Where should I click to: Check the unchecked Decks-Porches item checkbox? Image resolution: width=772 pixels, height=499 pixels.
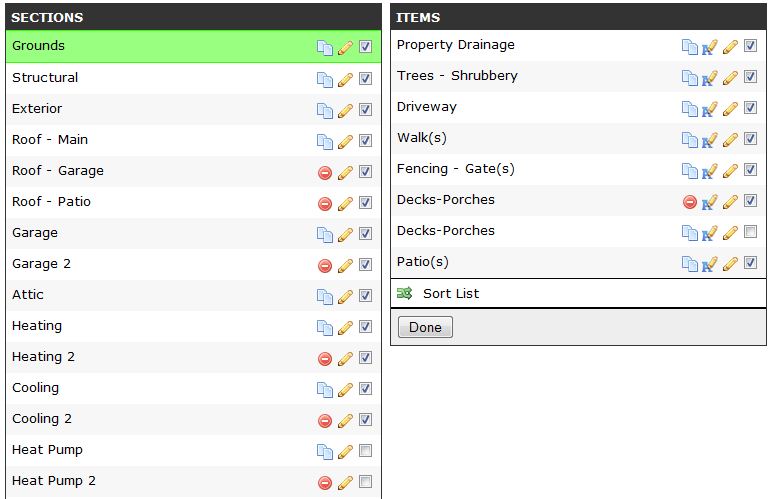750,231
